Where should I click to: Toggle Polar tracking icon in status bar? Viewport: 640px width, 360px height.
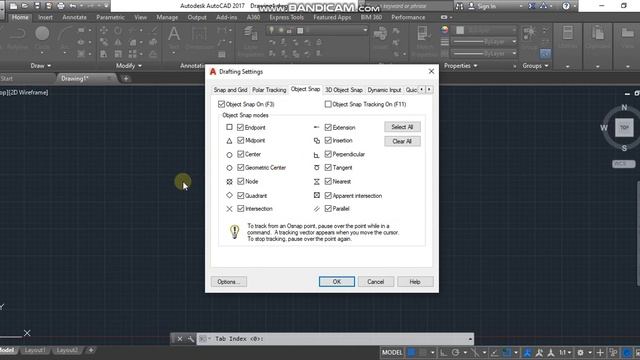(x=456, y=353)
